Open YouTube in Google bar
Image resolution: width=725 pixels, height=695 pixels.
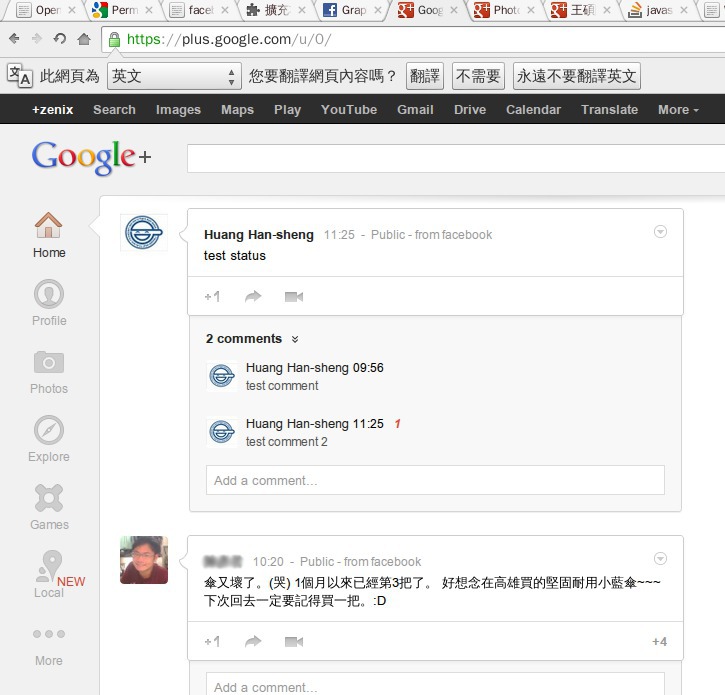(x=349, y=110)
